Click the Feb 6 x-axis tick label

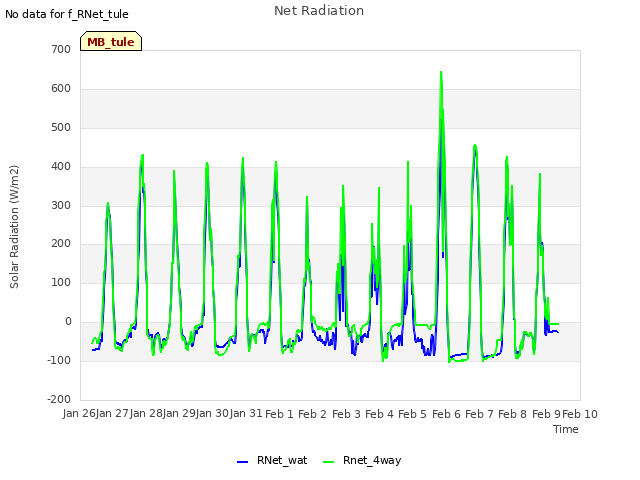tap(446, 414)
